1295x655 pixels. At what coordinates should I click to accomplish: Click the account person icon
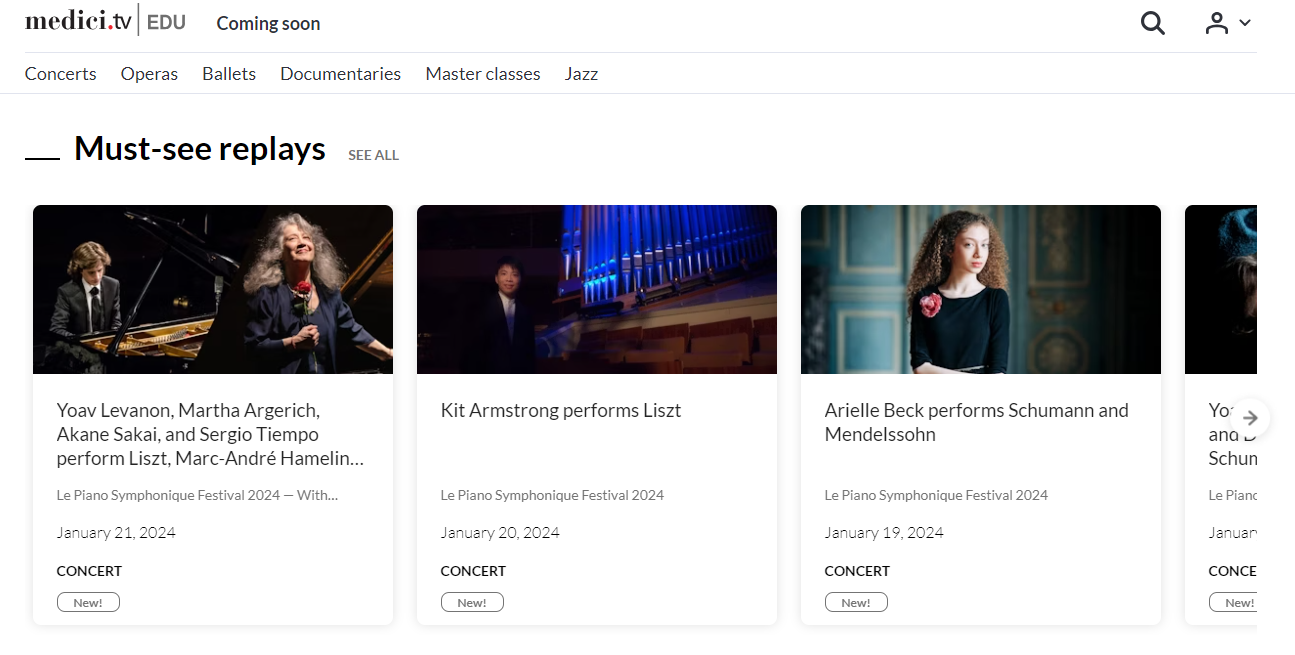point(1218,22)
